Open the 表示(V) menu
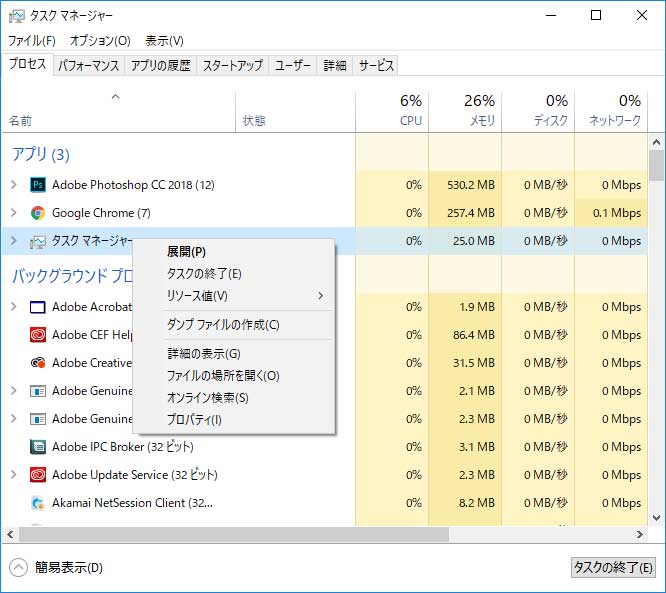This screenshot has width=666, height=593. (164, 41)
